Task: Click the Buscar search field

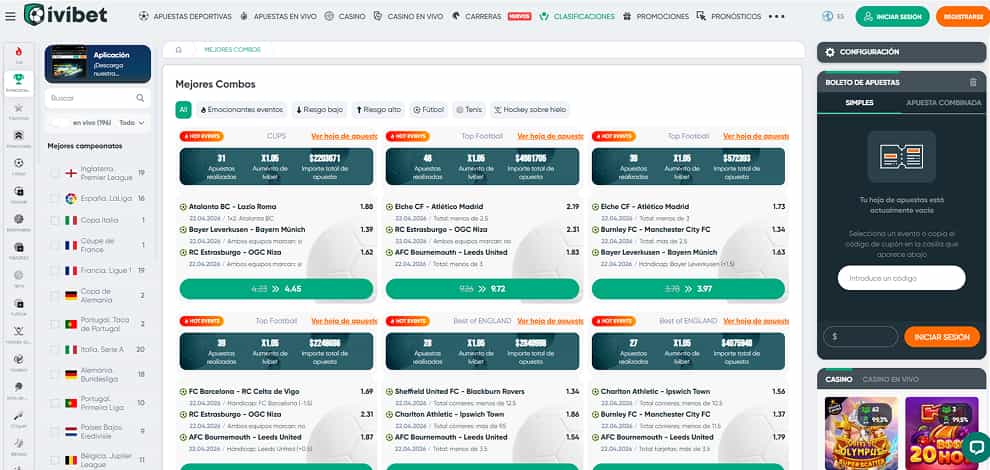Action: [98, 98]
